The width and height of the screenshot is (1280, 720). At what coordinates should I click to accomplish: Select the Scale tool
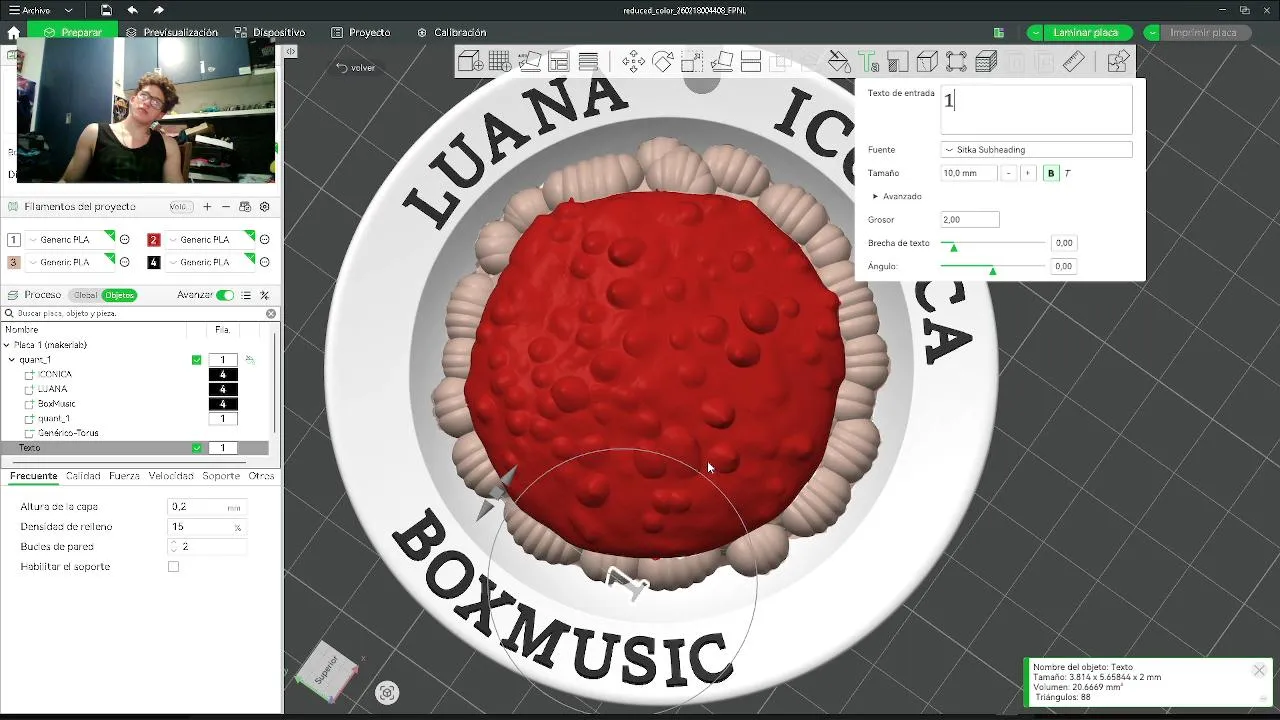(692, 62)
